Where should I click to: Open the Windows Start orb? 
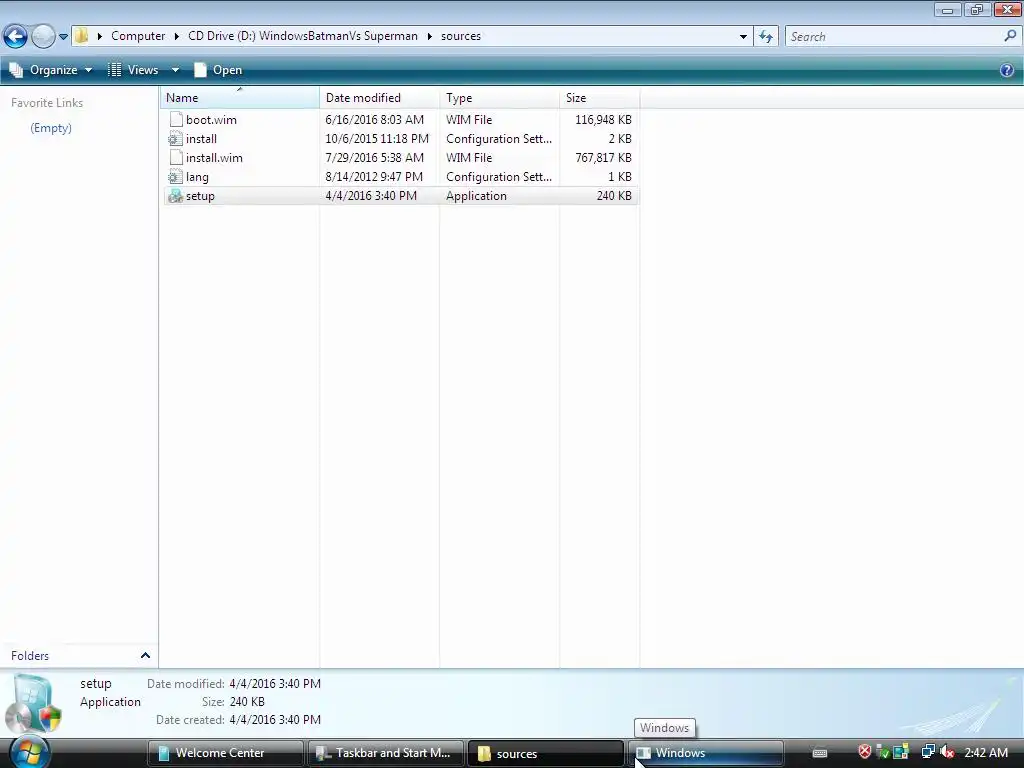coord(29,752)
